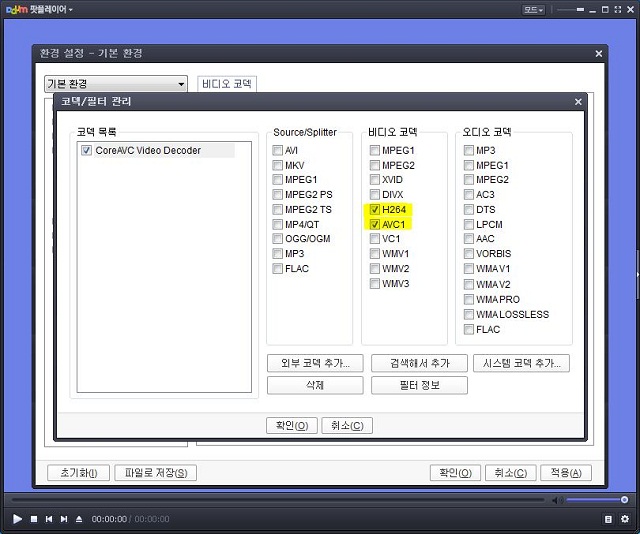
Task: Seek on the playback progress bar
Action: coord(278,500)
